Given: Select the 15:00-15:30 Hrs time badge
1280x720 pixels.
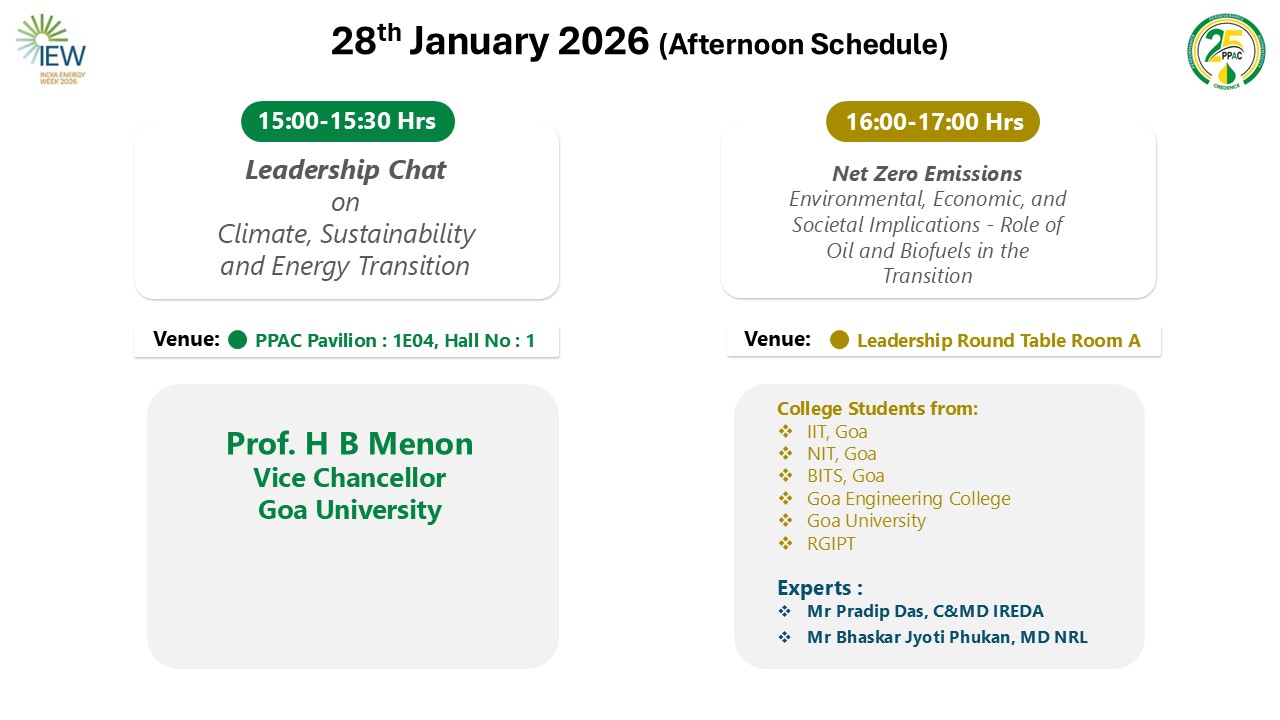Looking at the screenshot, I should coord(347,121).
